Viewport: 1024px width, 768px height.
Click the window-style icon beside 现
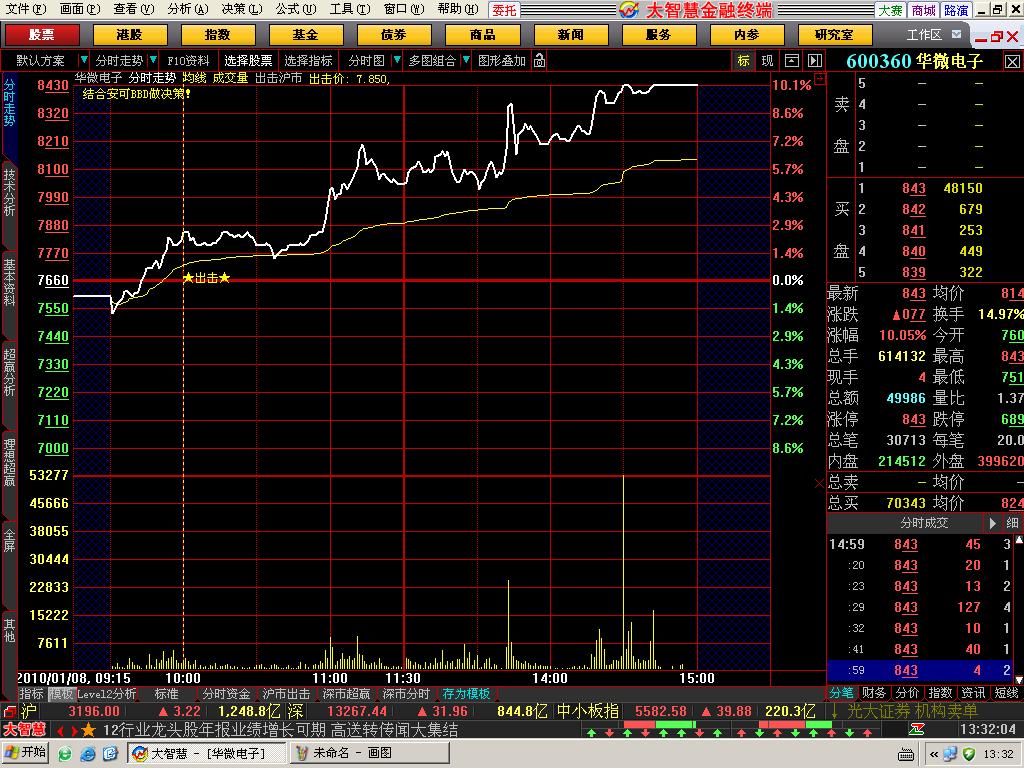tap(792, 61)
